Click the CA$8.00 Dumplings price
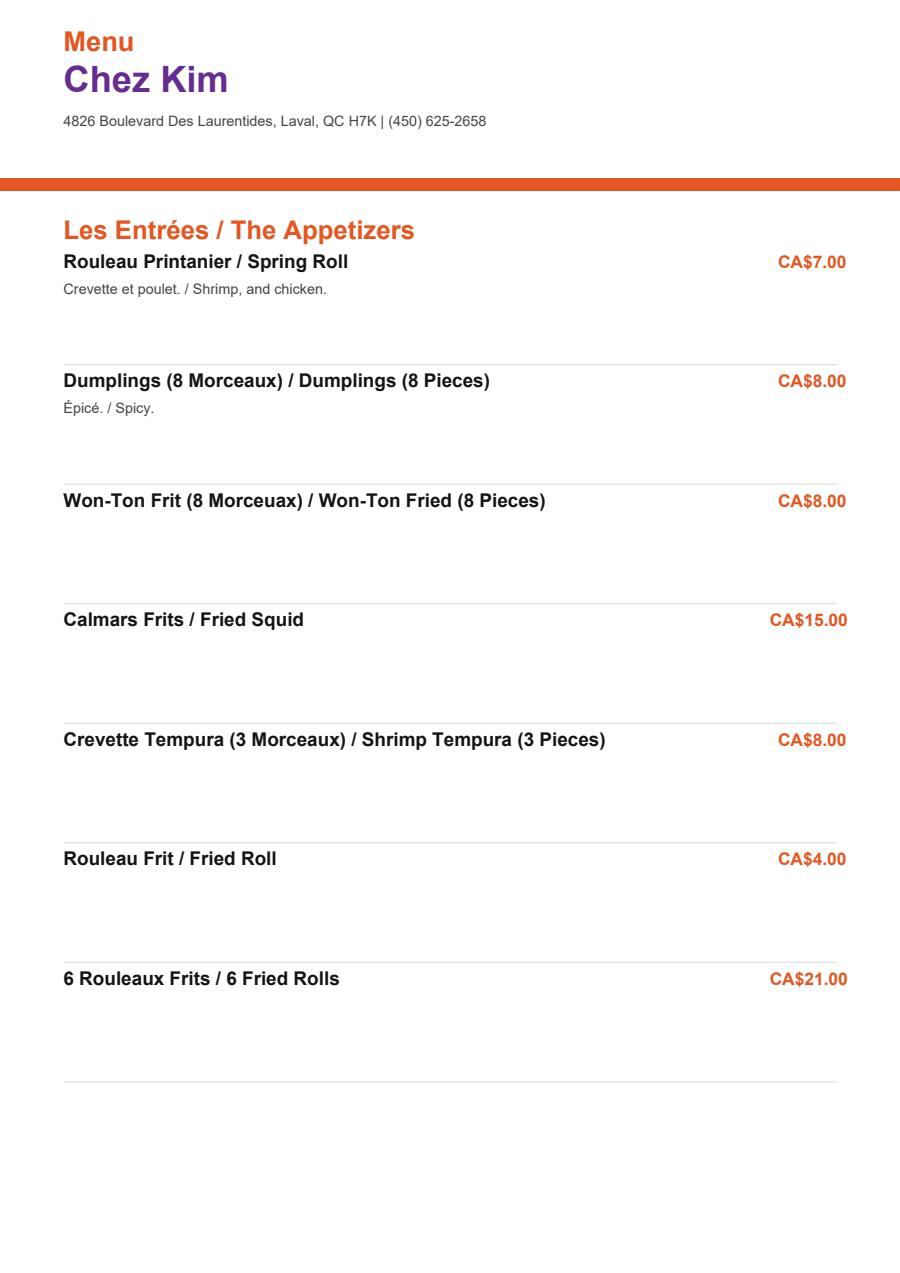900x1273 pixels. tap(812, 381)
